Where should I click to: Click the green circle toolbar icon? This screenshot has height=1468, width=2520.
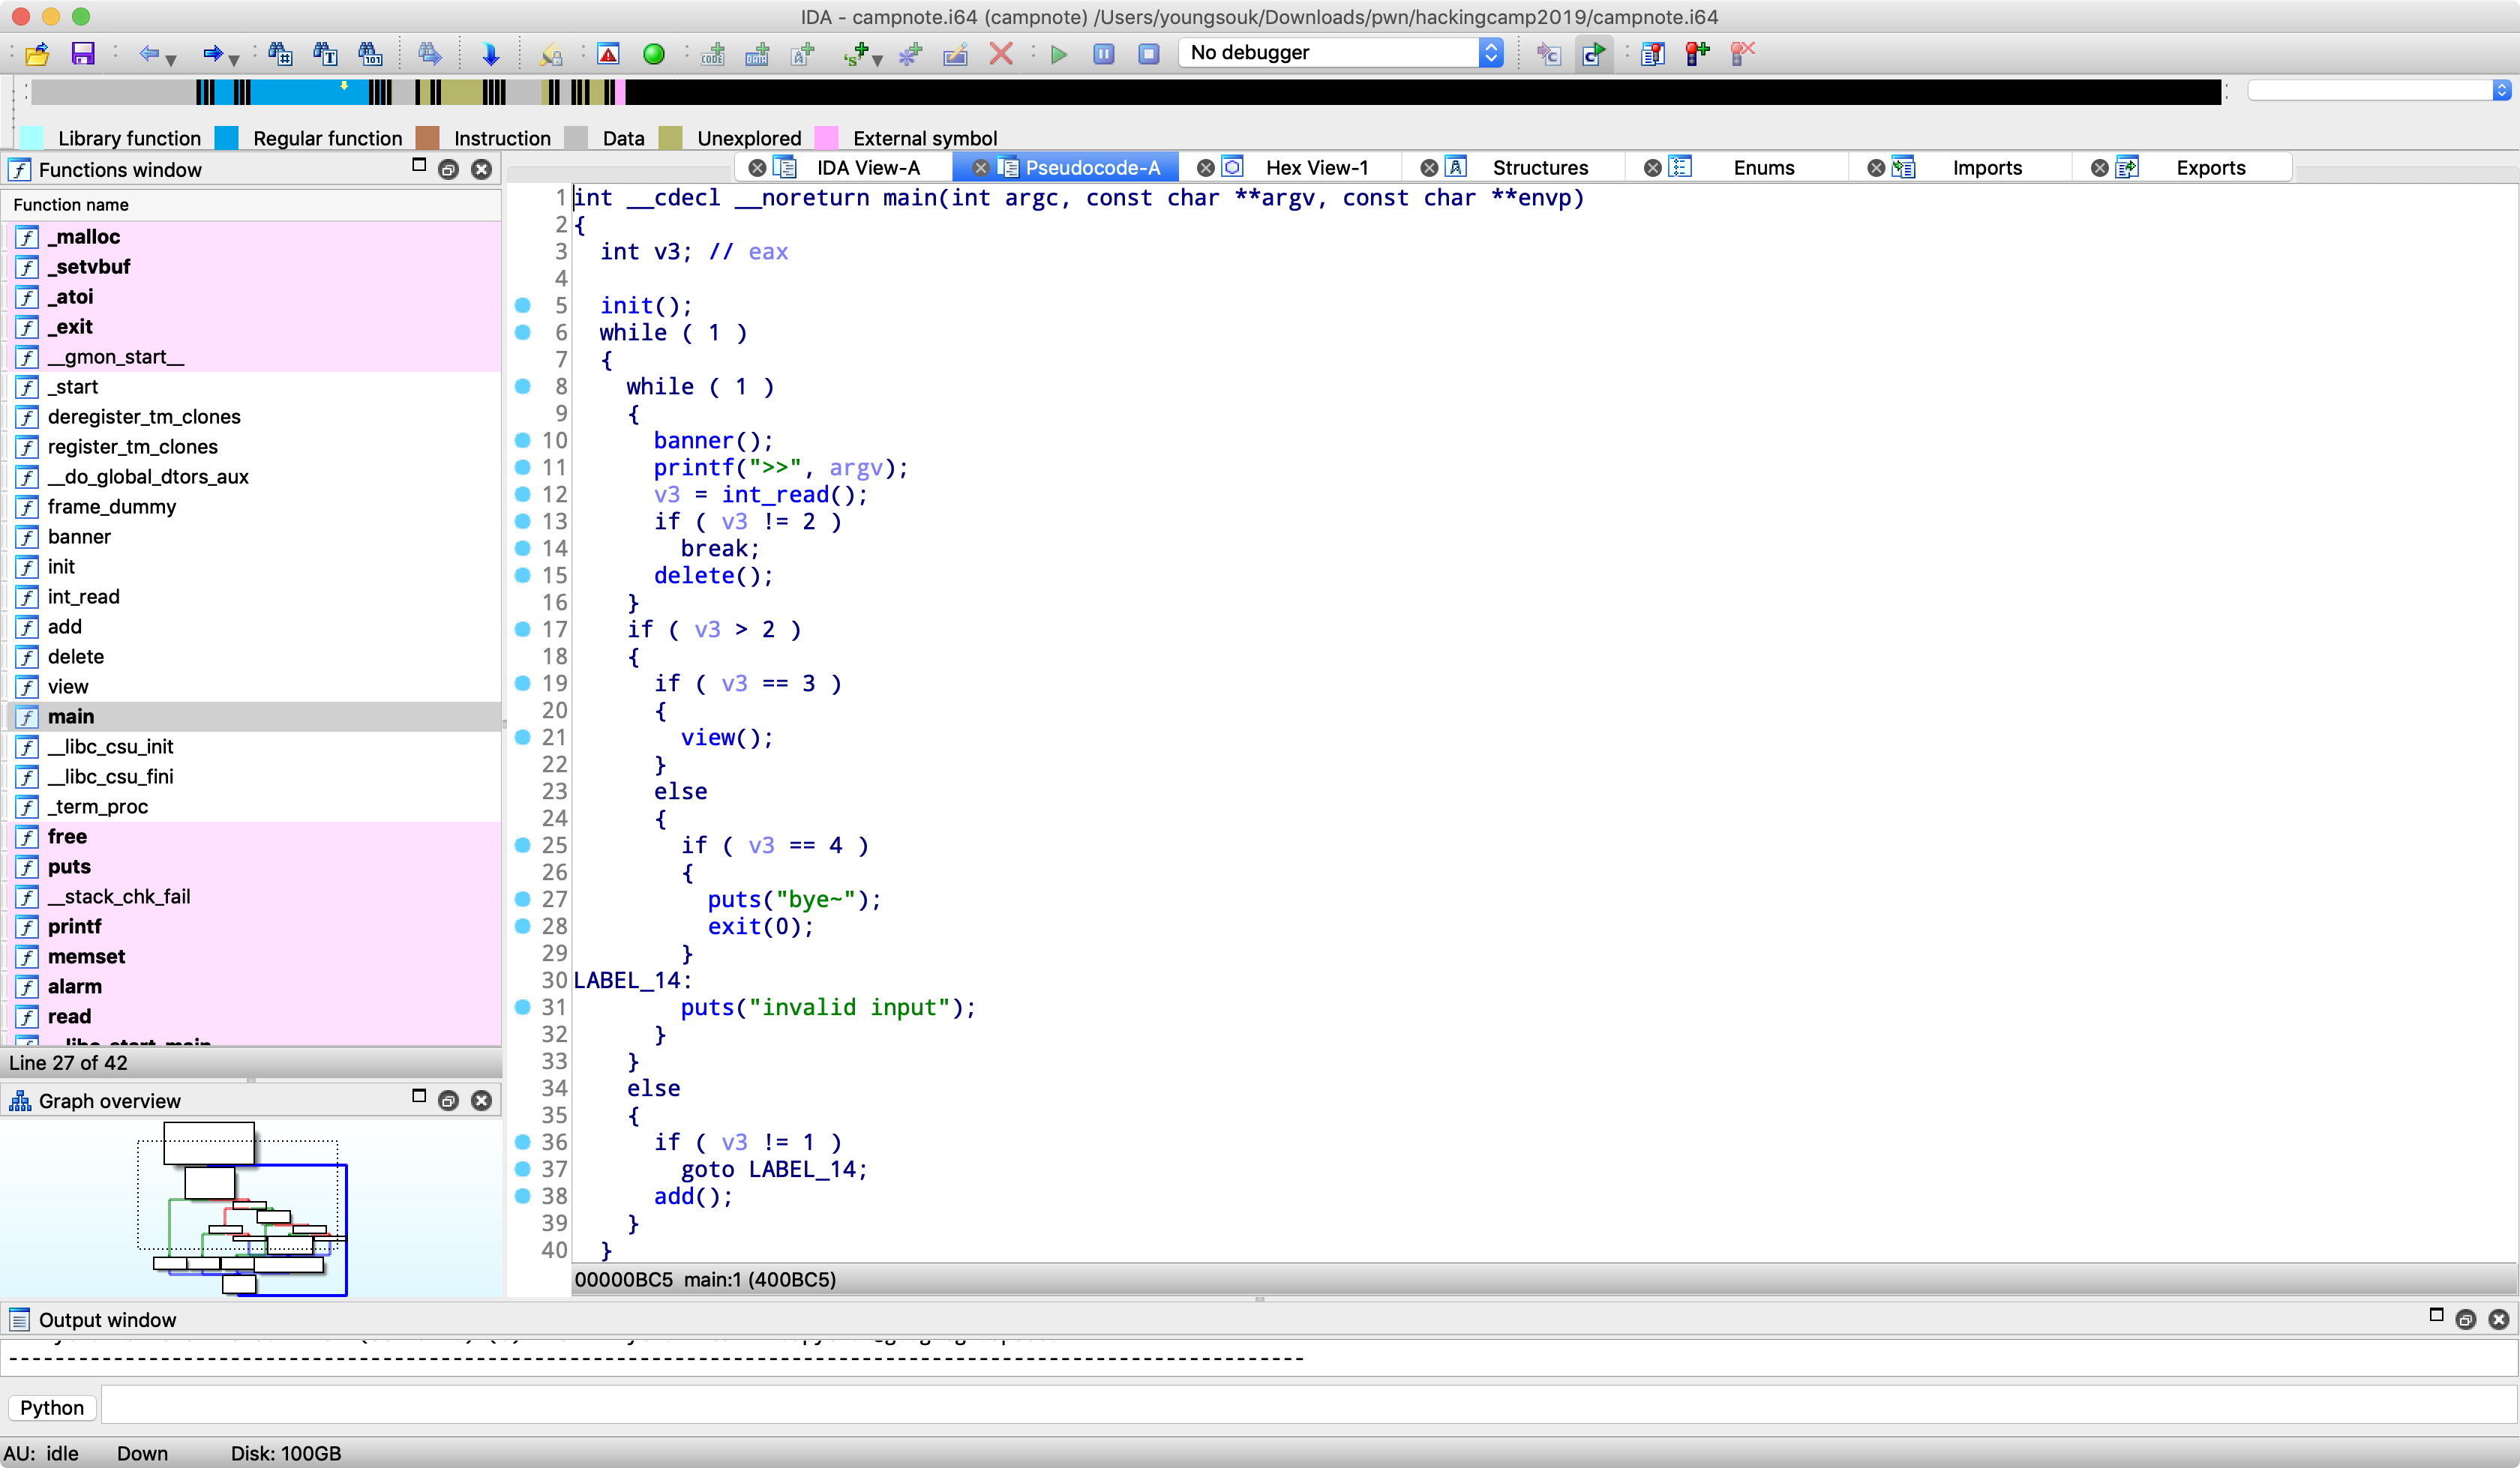(x=654, y=53)
